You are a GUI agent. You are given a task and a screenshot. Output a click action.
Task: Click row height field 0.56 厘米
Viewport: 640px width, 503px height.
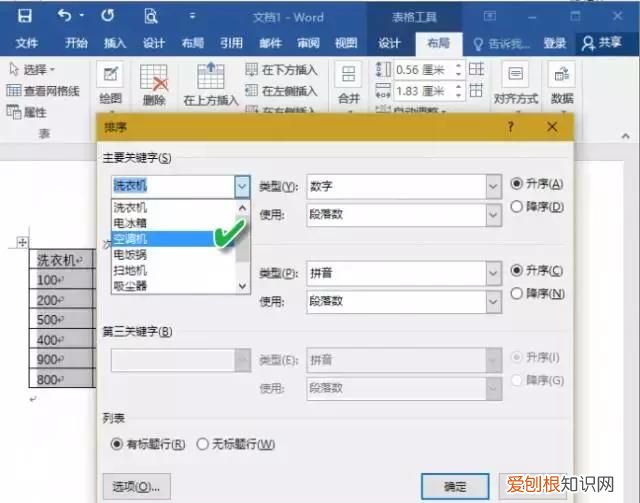point(423,70)
